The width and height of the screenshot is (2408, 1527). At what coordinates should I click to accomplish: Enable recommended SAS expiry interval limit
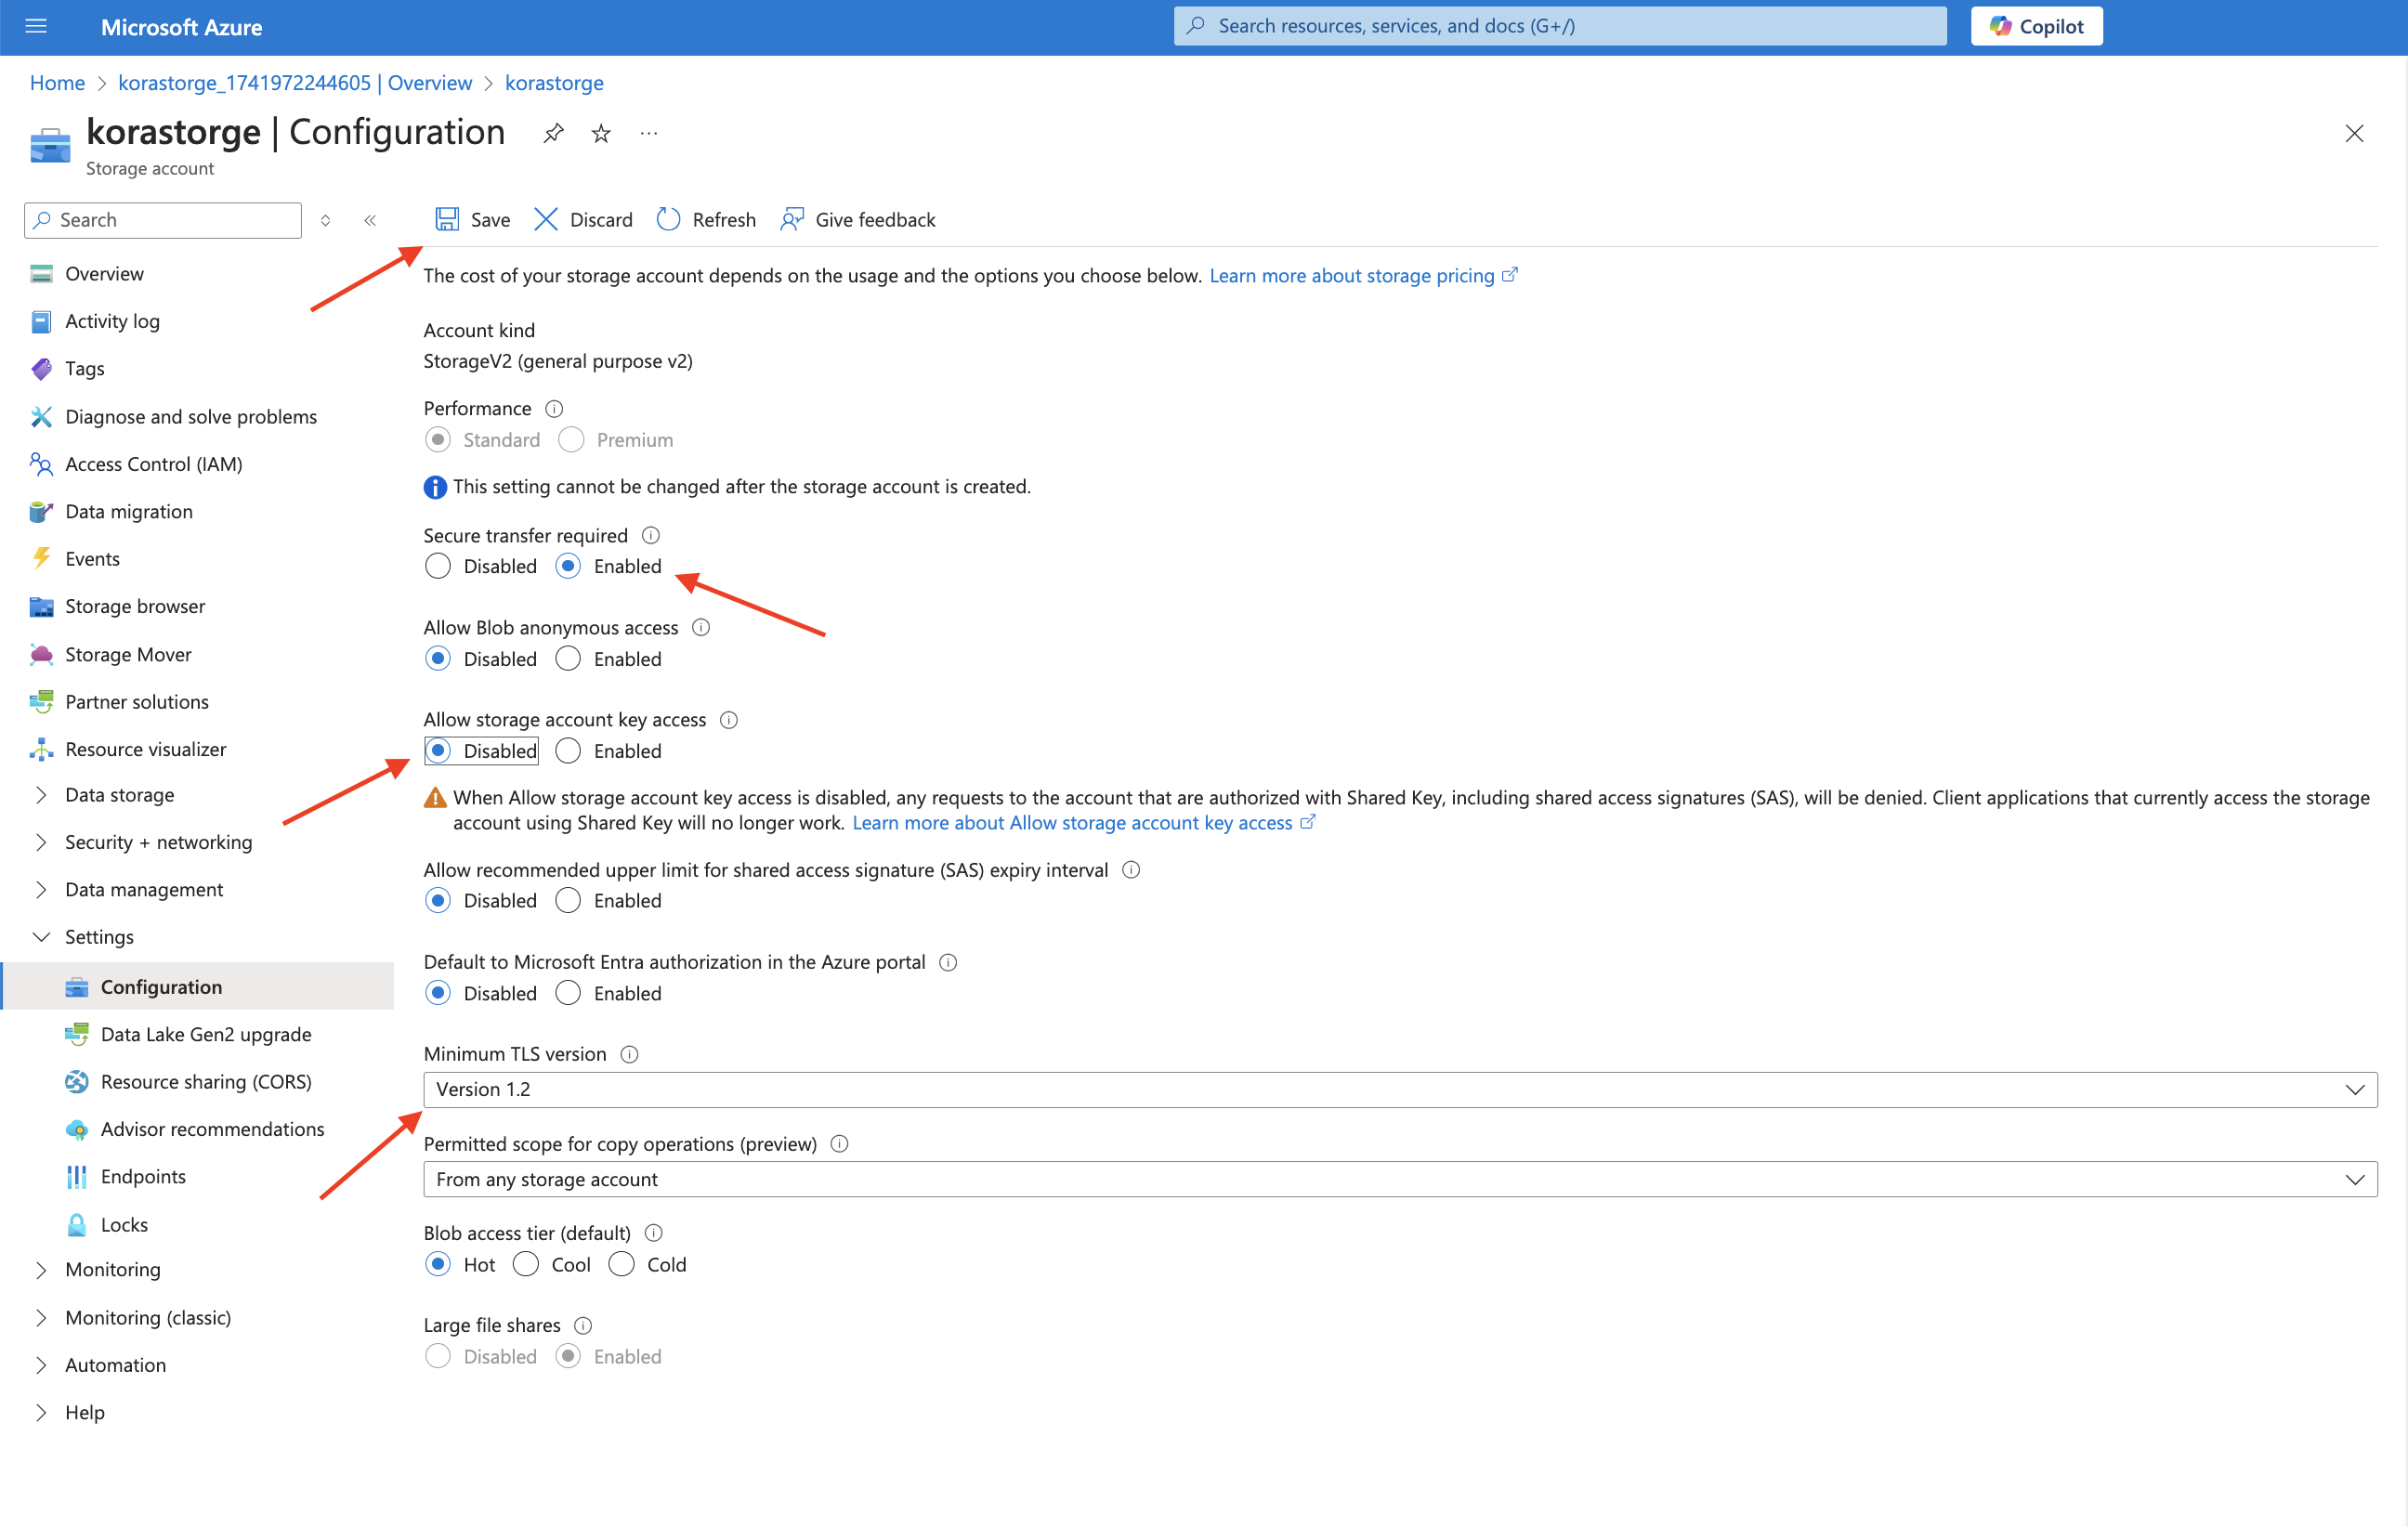[x=568, y=901]
